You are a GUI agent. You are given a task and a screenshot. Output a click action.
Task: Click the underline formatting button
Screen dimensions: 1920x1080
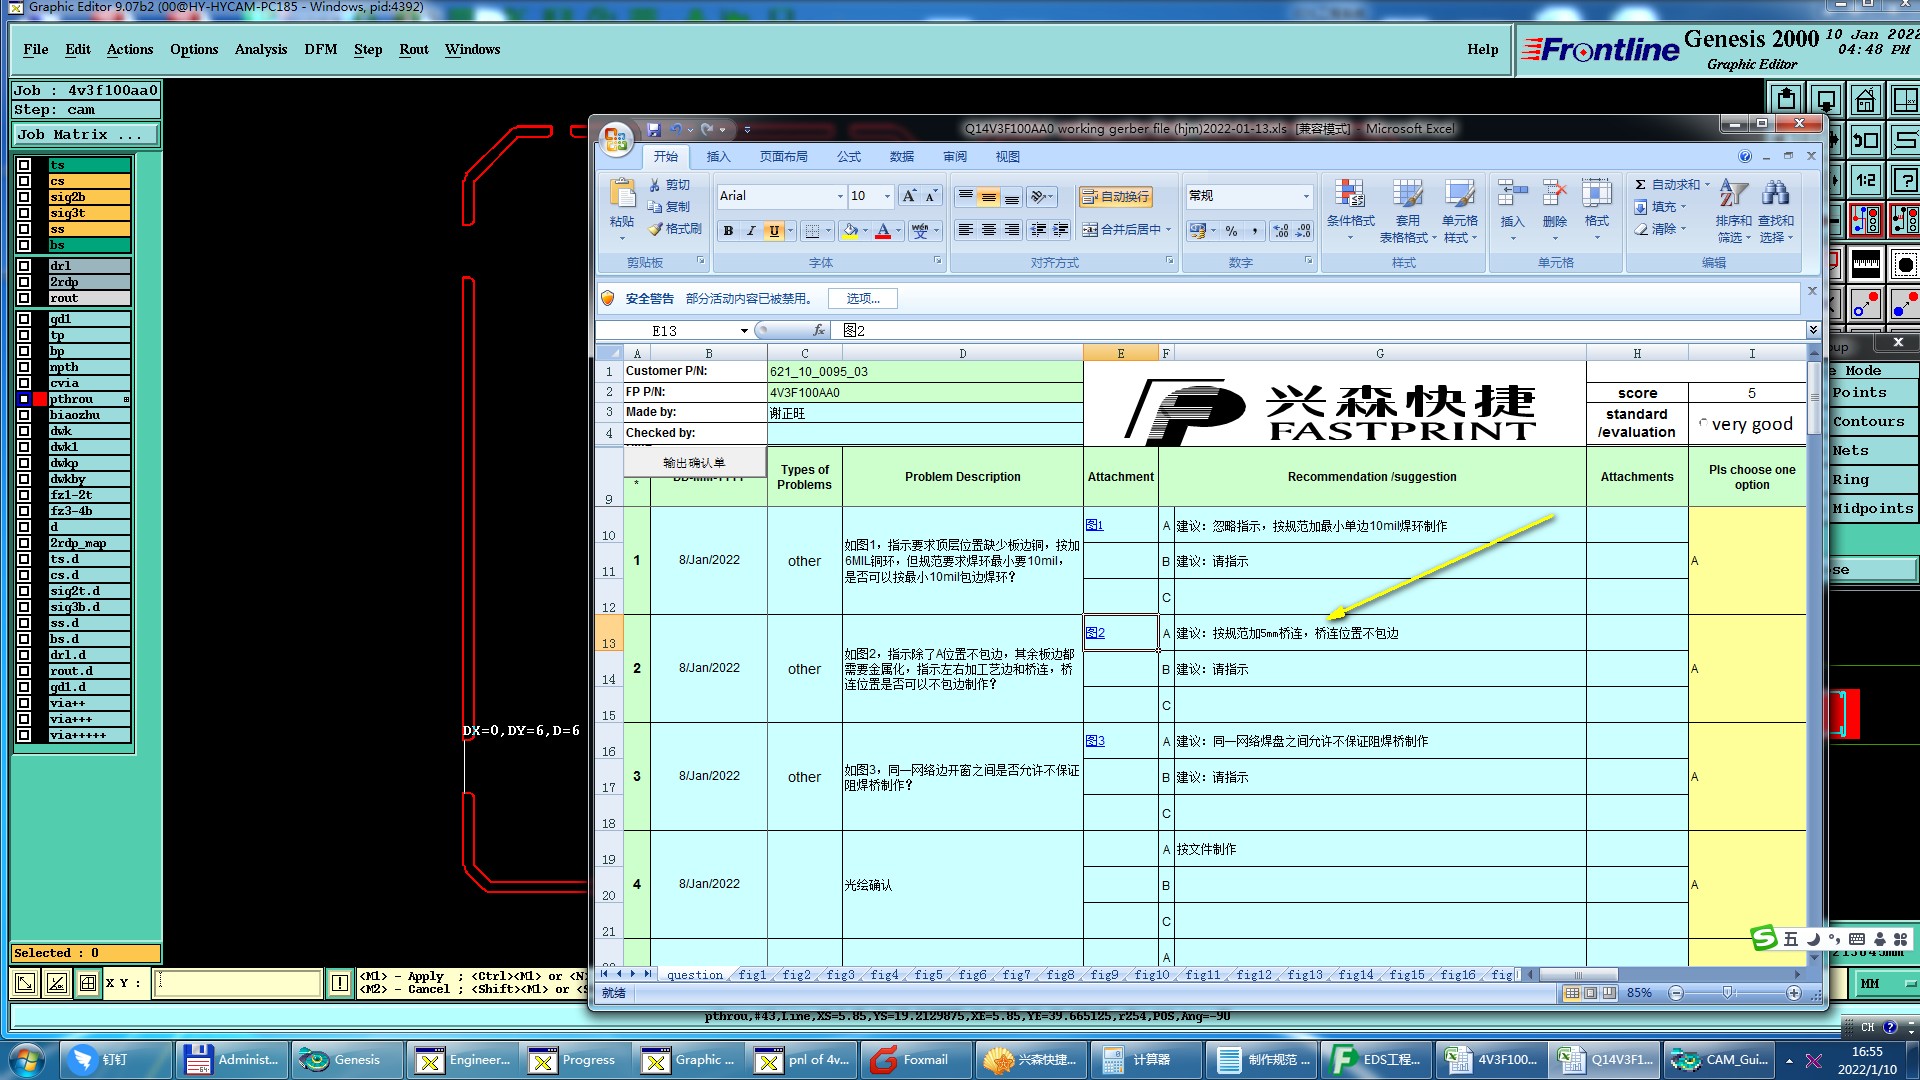point(773,231)
